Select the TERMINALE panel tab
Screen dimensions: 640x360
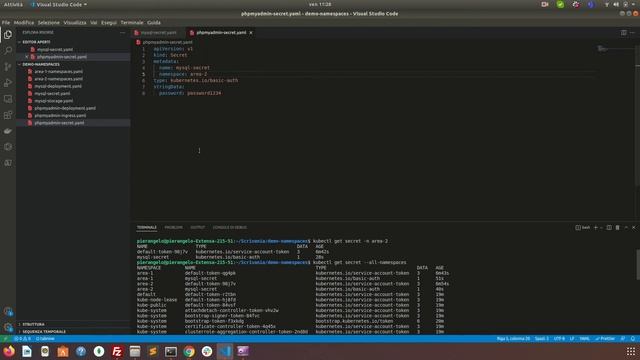pyautogui.click(x=147, y=227)
